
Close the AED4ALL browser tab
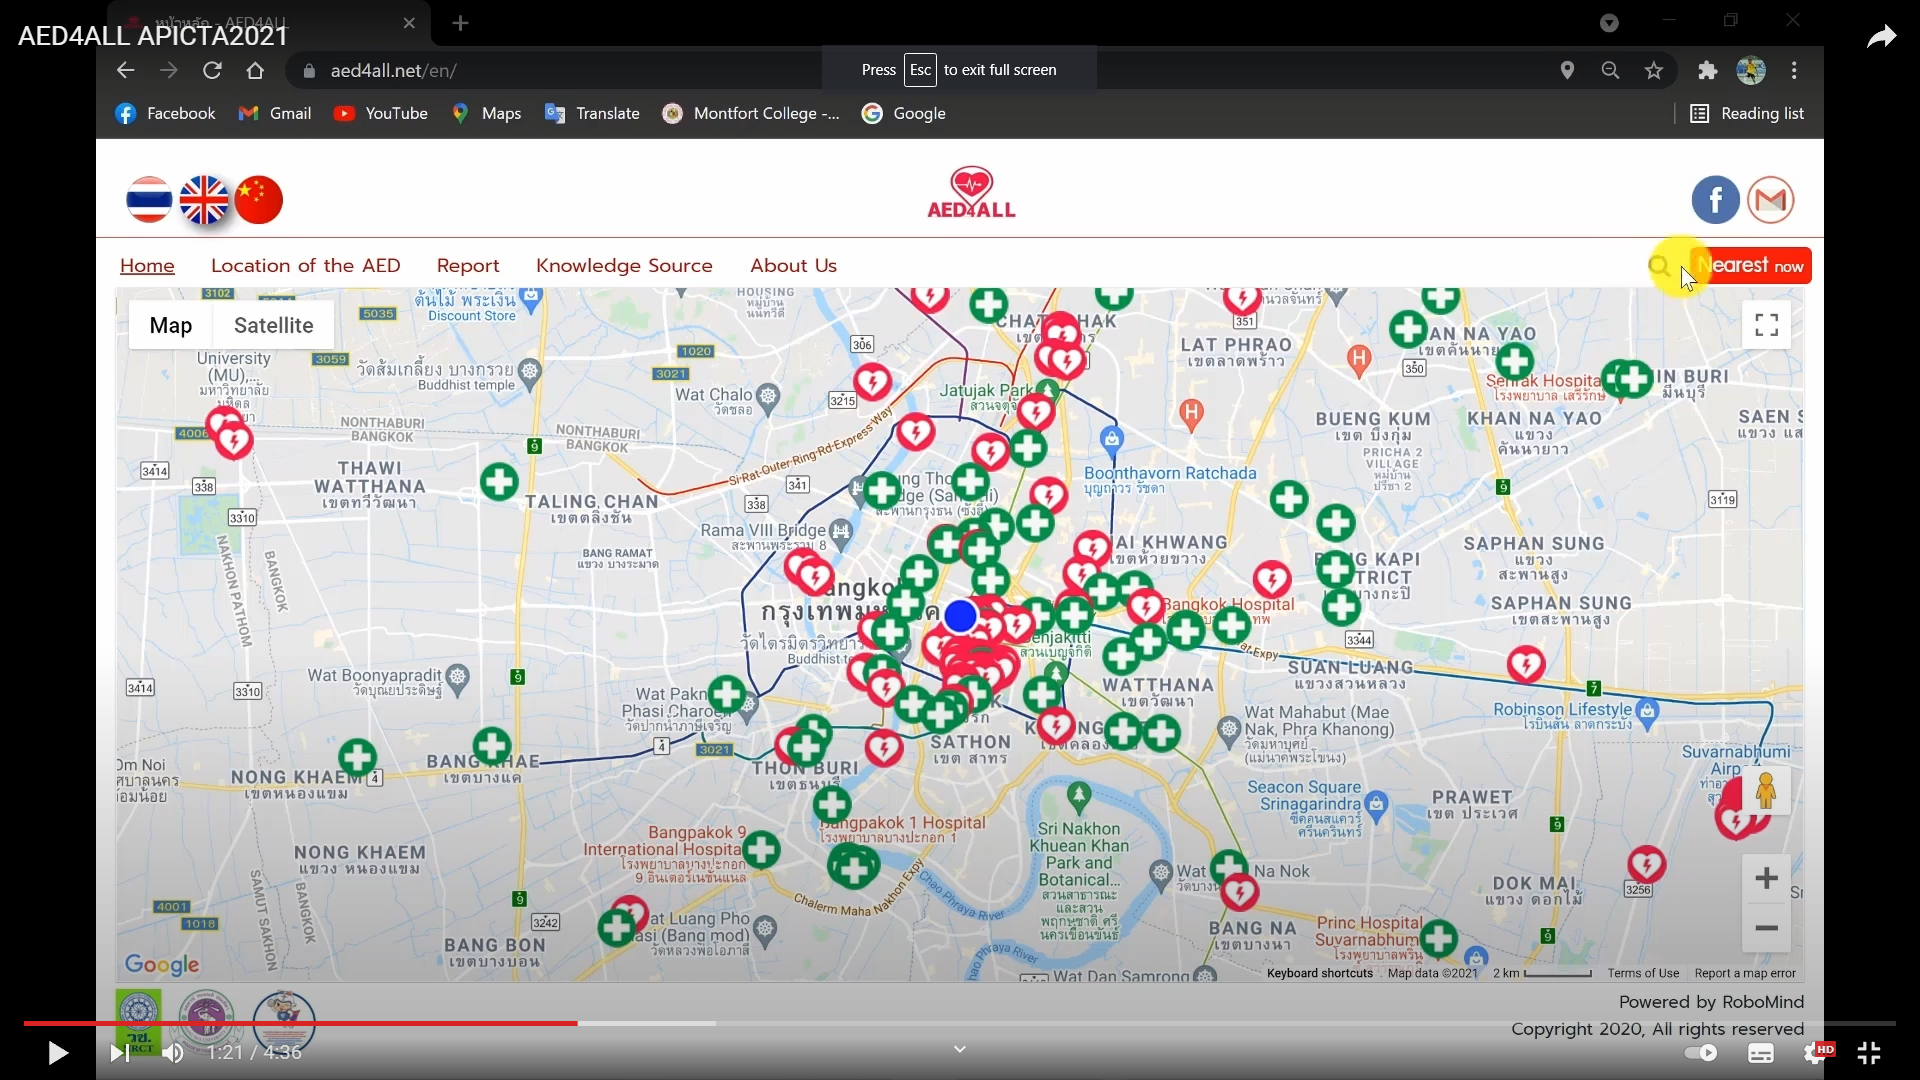409,23
